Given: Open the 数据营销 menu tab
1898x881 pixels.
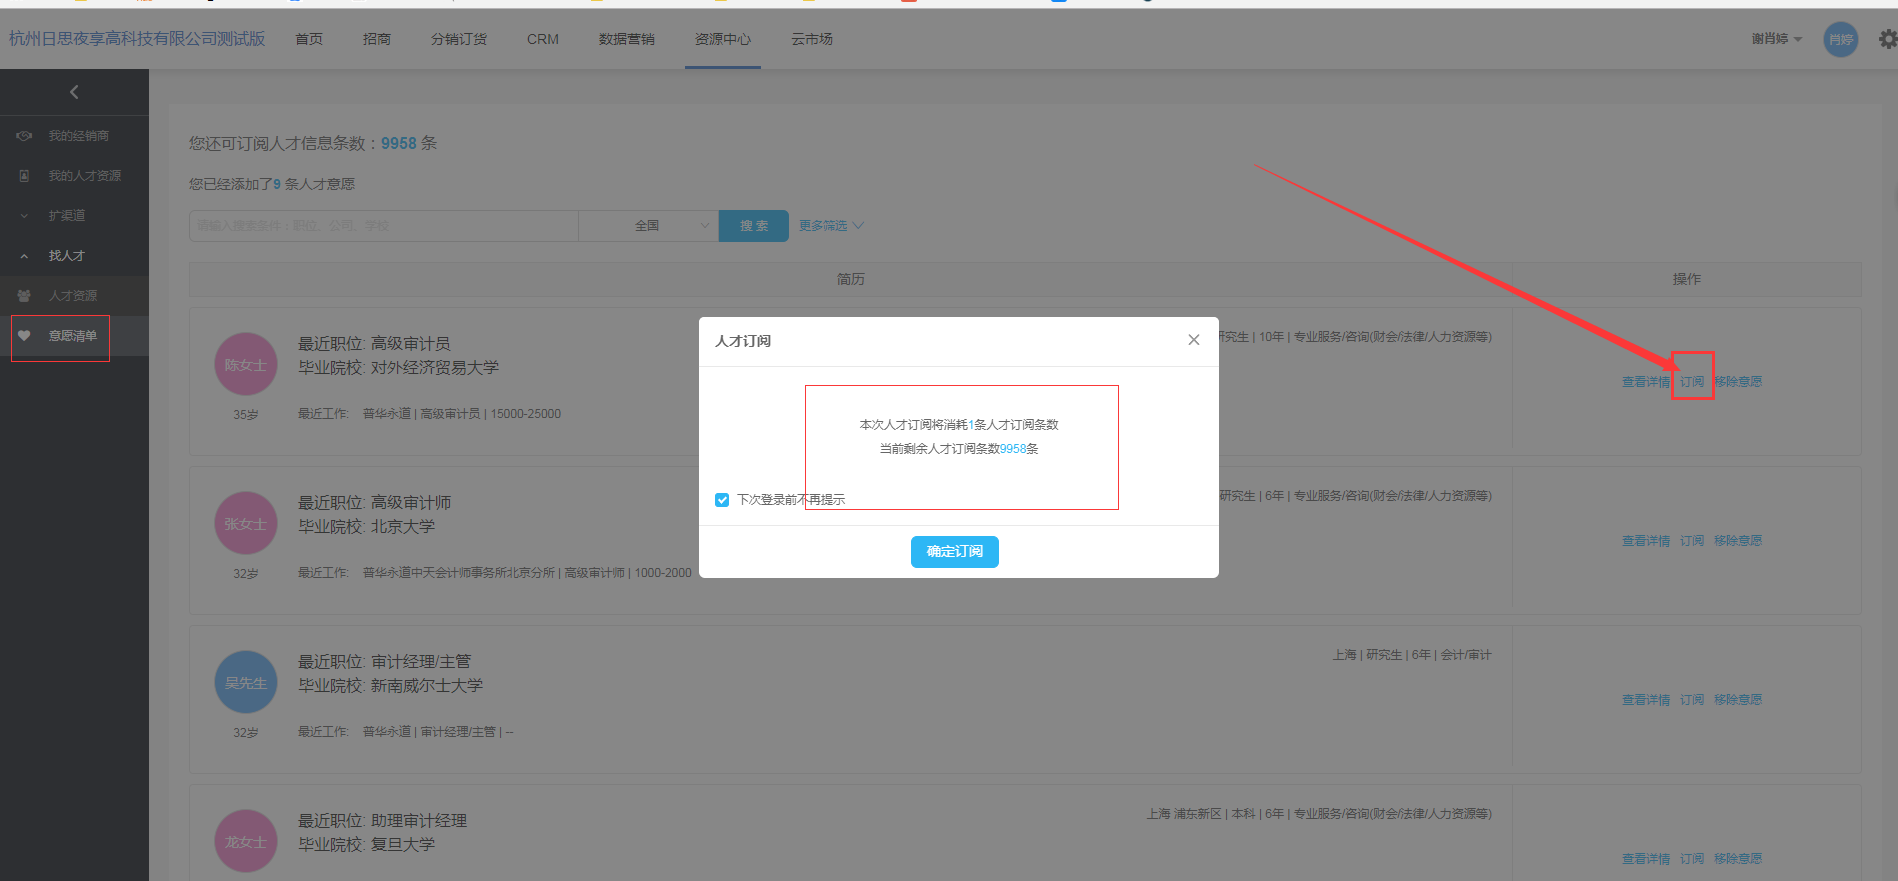Looking at the screenshot, I should [626, 39].
